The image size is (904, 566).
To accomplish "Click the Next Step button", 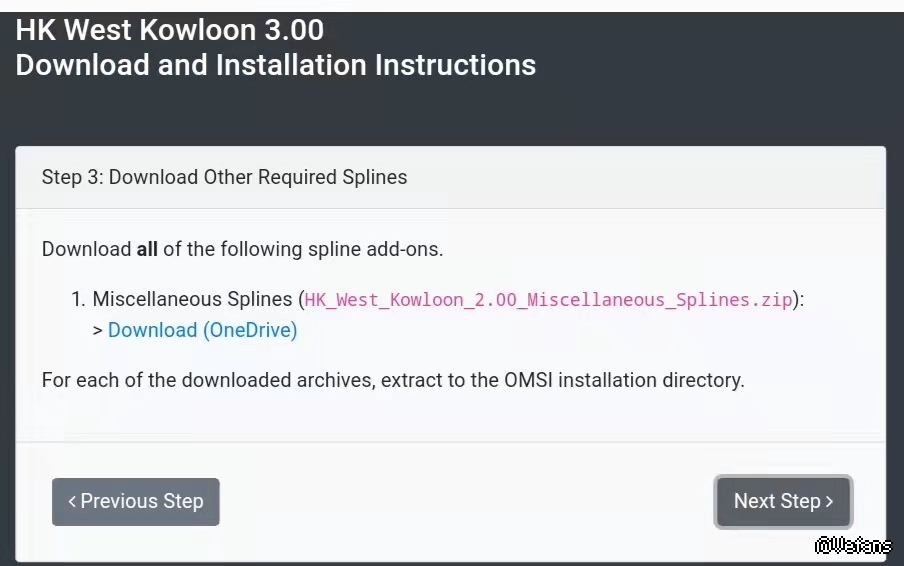I will (783, 501).
